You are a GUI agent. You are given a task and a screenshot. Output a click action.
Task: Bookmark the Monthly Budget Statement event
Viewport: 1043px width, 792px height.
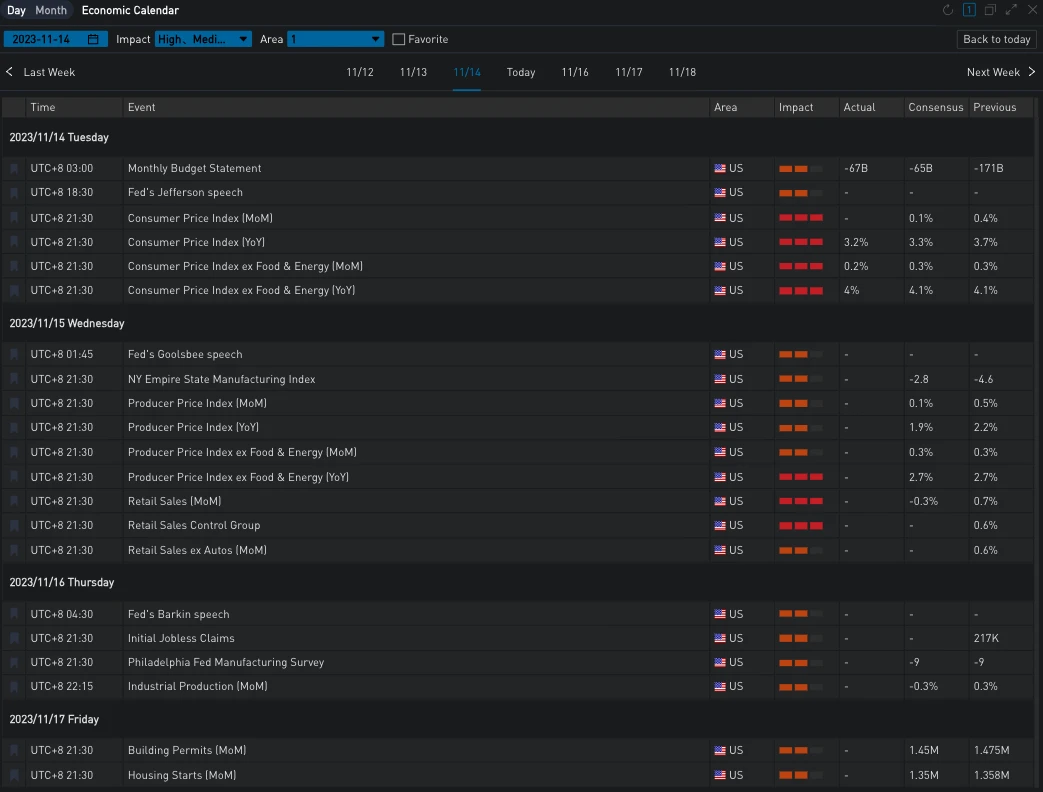(x=14, y=169)
